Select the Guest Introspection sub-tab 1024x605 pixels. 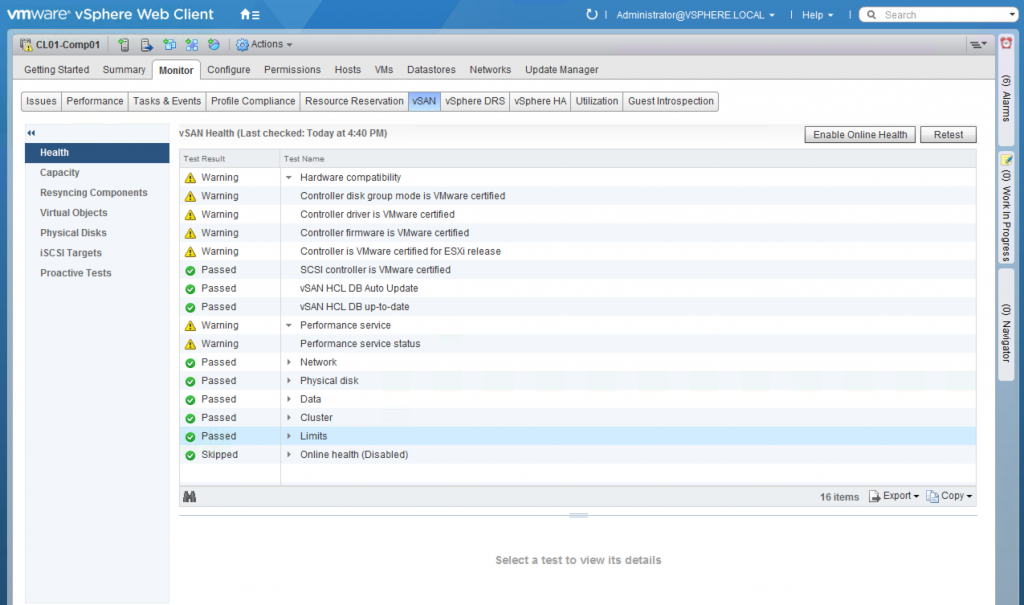[671, 101]
